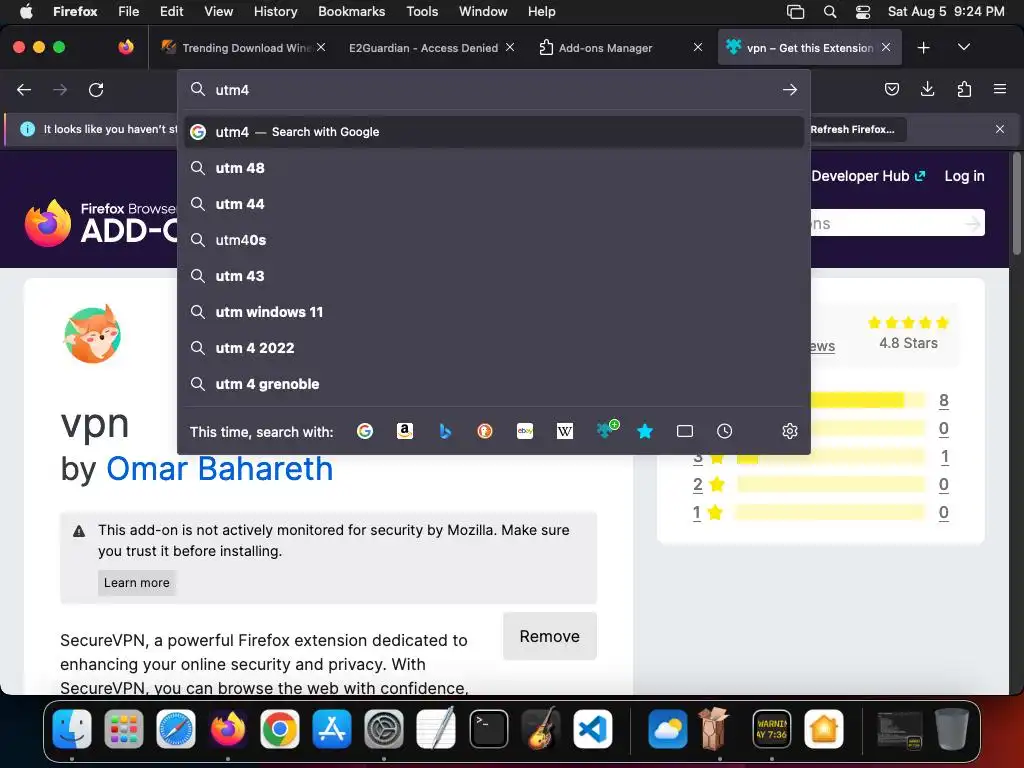Filter reviews by 2 stars rating

click(708, 485)
